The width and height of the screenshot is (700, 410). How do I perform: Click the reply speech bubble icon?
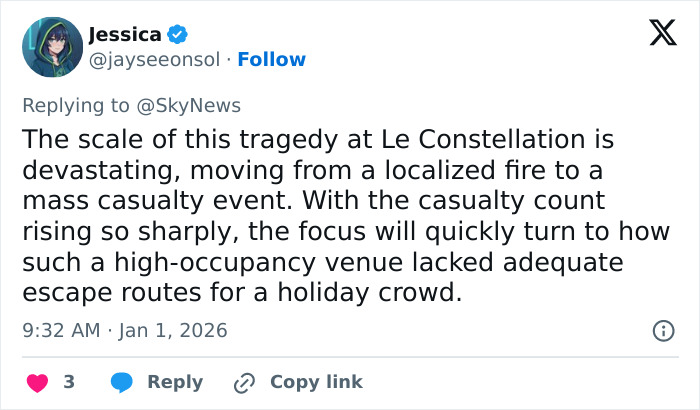(122, 382)
